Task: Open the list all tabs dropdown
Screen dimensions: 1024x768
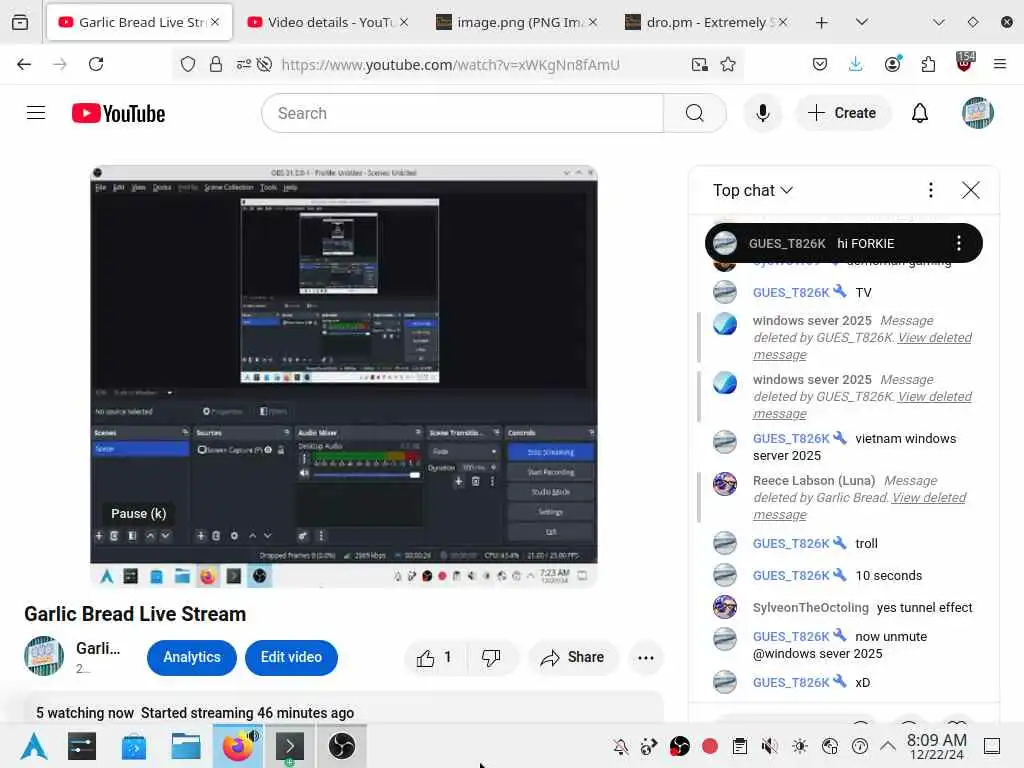Action: click(x=862, y=22)
